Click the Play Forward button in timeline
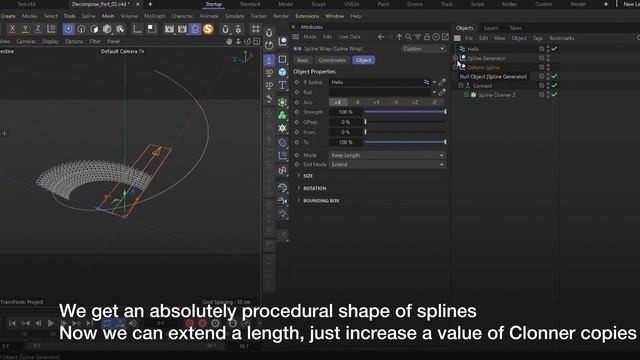The image size is (640, 360). tap(51, 323)
